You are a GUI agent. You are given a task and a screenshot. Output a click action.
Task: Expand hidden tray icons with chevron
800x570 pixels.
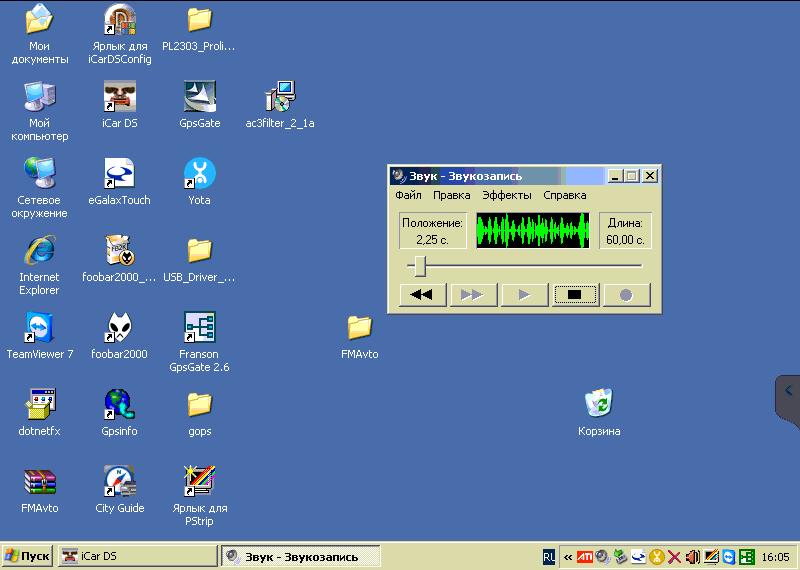pyautogui.click(x=568, y=557)
